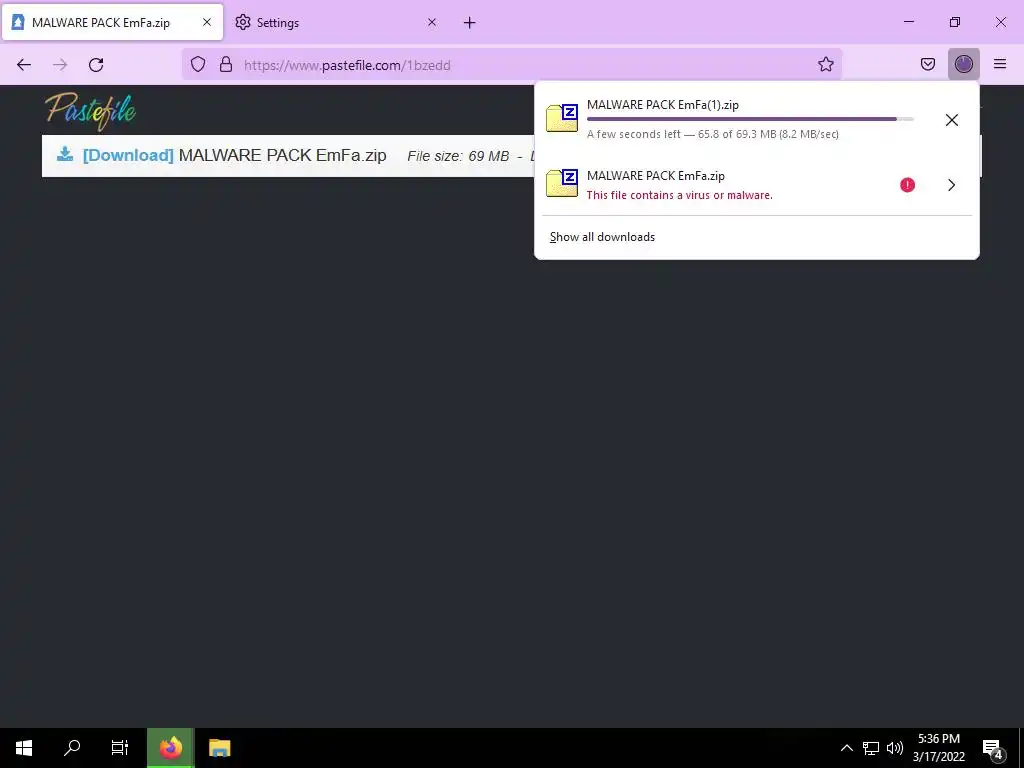Open Show all downloads
The width and height of the screenshot is (1024, 768).
pyautogui.click(x=602, y=237)
